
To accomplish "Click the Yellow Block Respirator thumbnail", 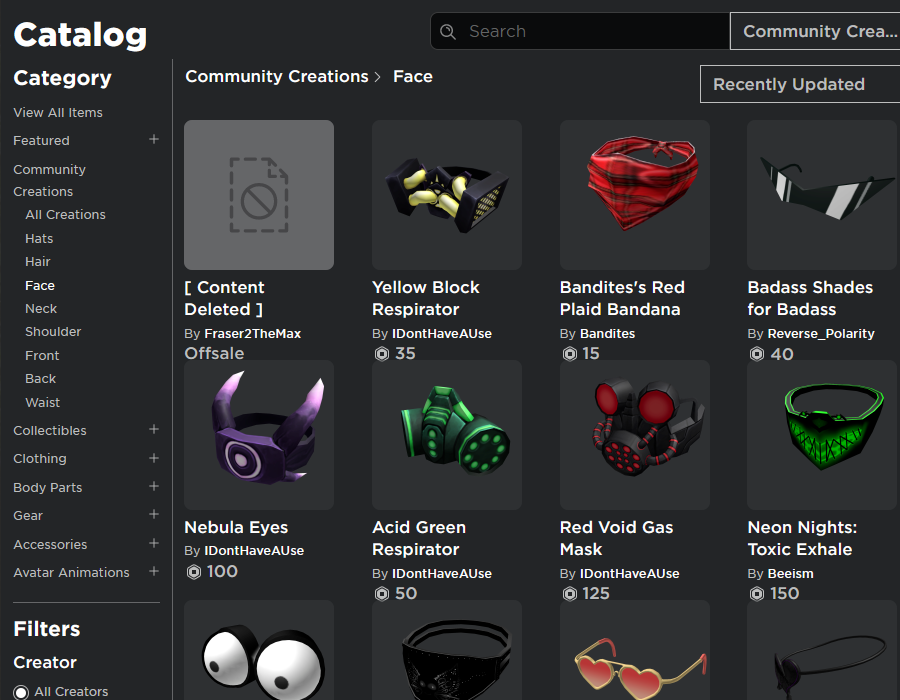I will coord(447,195).
